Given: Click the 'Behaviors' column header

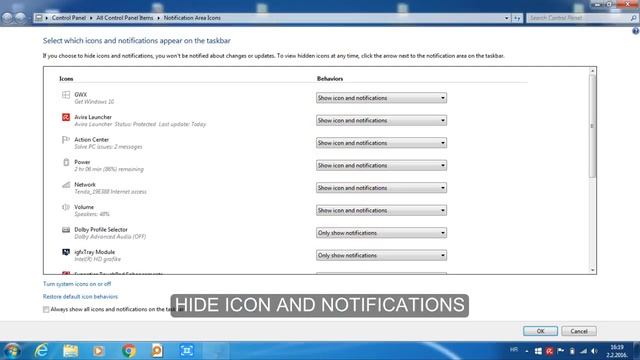Looking at the screenshot, I should (x=330, y=78).
